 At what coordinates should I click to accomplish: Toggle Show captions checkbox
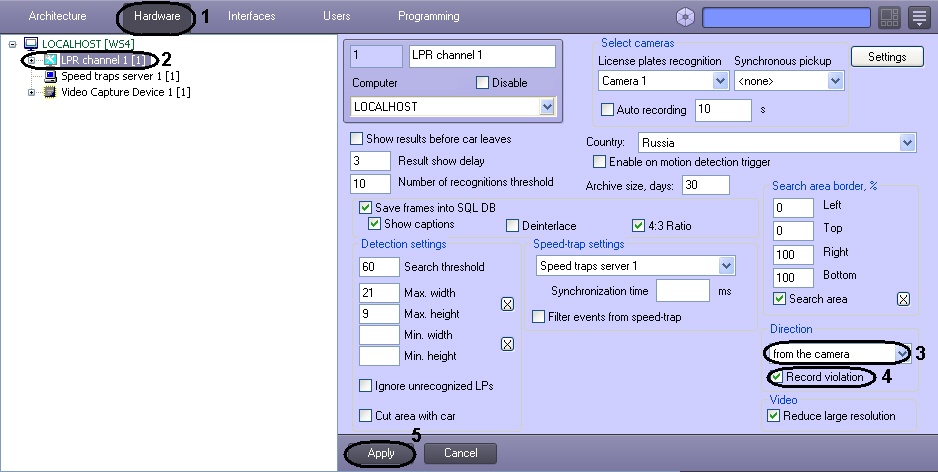click(x=374, y=224)
